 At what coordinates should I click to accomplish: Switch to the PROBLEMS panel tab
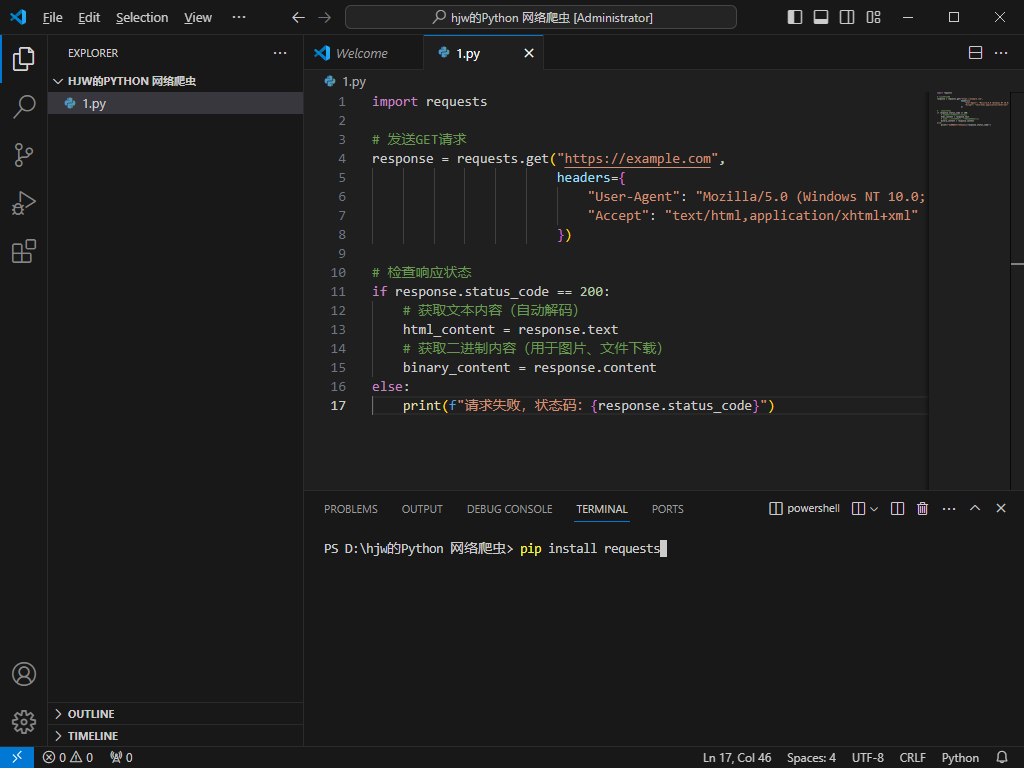pos(351,509)
